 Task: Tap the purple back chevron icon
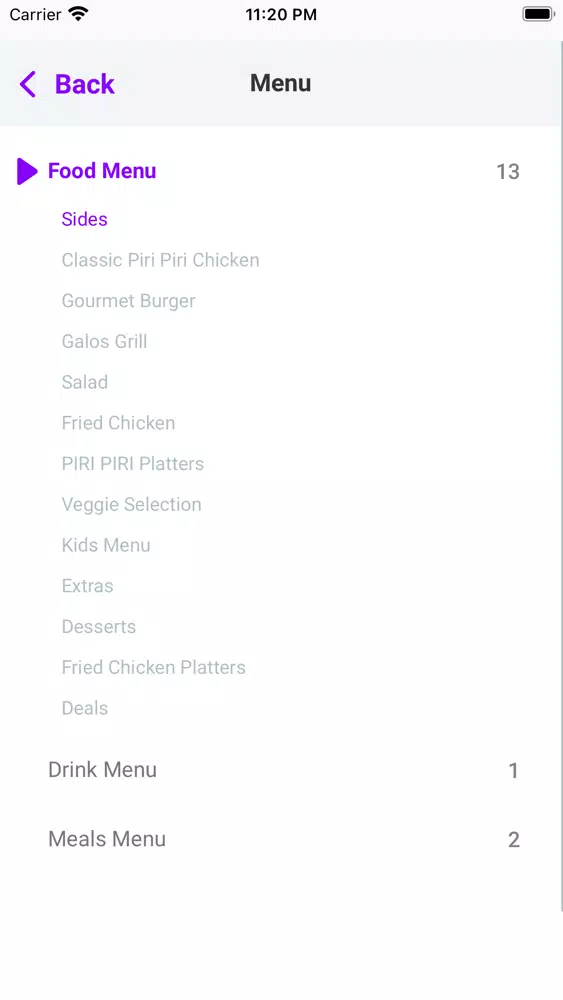pyautogui.click(x=27, y=84)
